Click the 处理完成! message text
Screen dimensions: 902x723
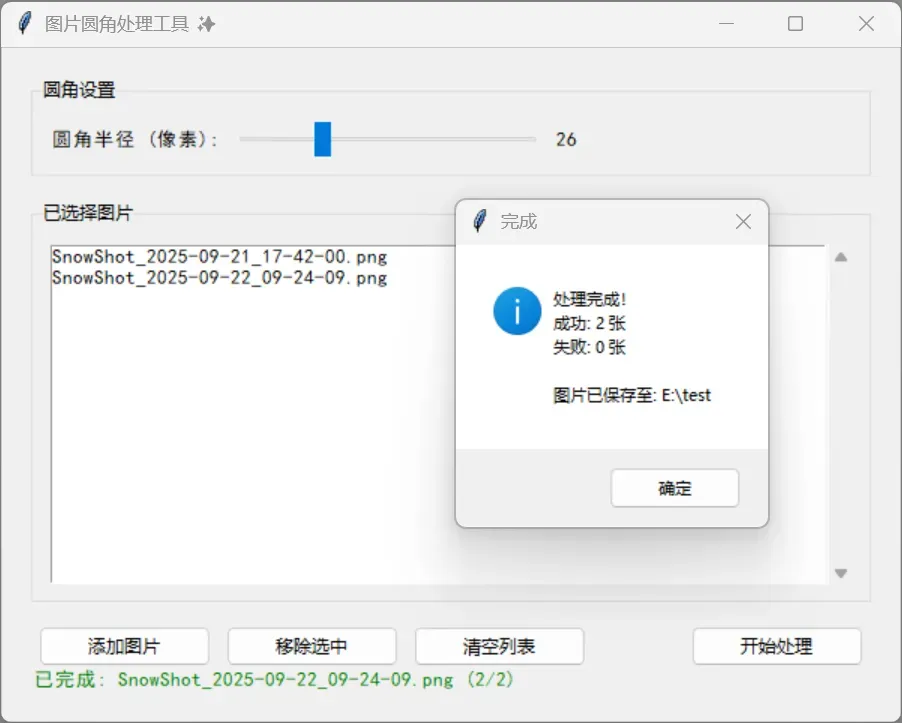coord(590,299)
